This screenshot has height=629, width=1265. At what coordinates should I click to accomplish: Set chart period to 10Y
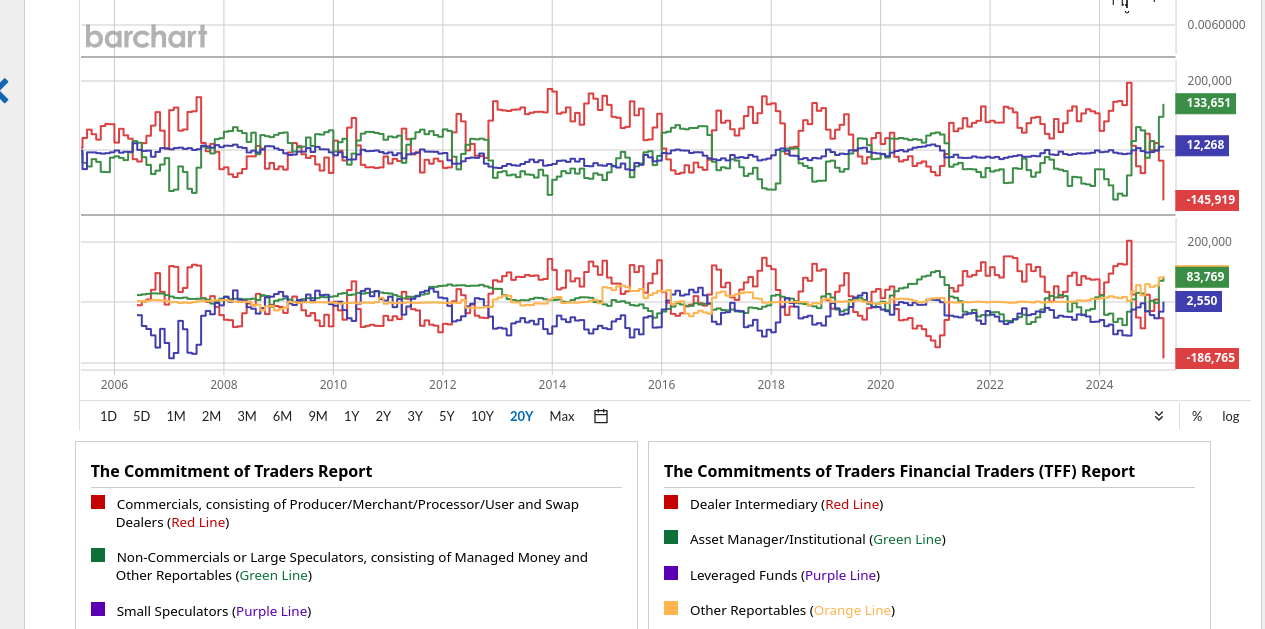point(482,416)
